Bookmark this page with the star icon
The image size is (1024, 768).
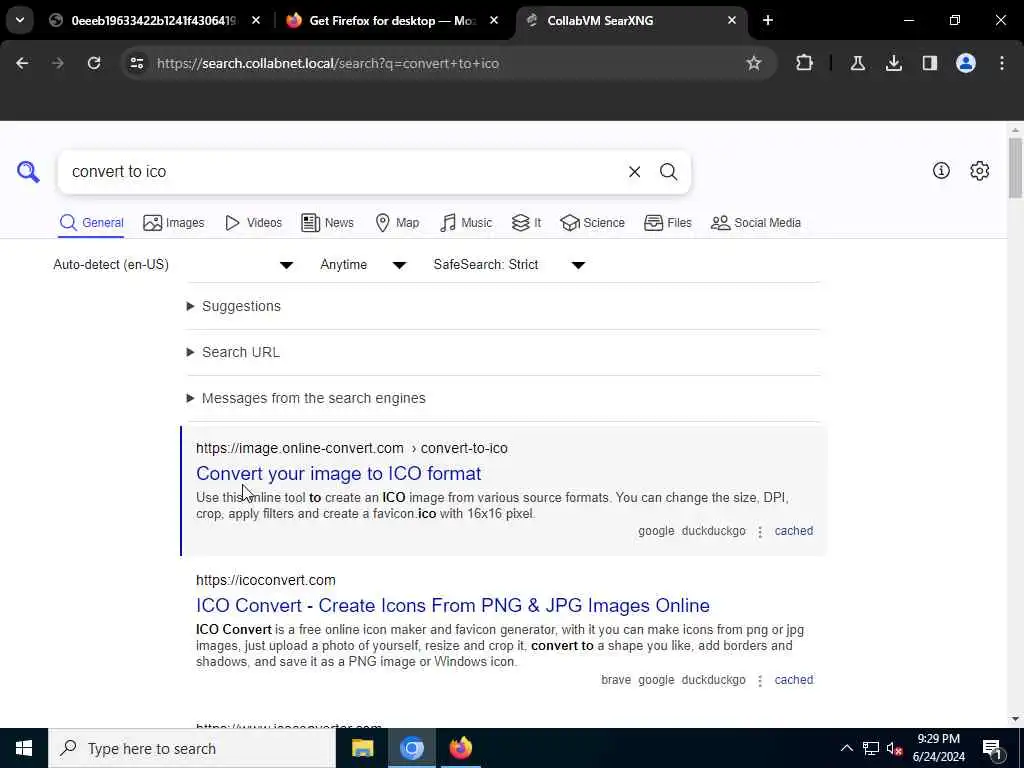[x=754, y=63]
